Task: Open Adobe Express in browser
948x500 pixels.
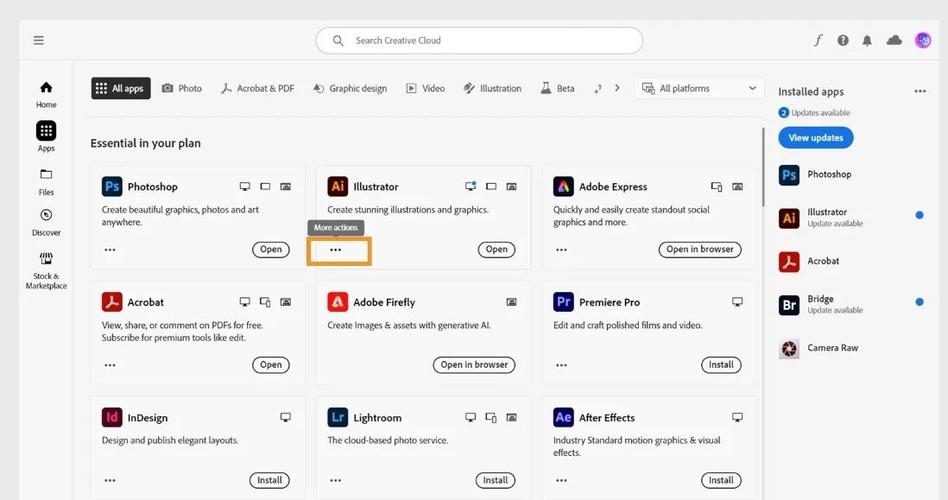Action: coord(699,249)
